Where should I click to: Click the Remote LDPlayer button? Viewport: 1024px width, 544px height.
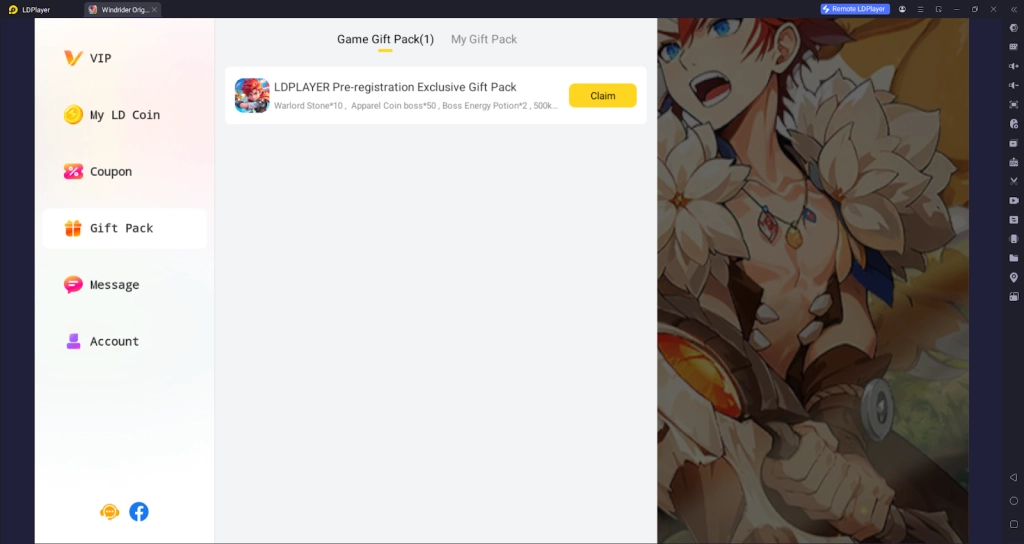pyautogui.click(x=855, y=9)
